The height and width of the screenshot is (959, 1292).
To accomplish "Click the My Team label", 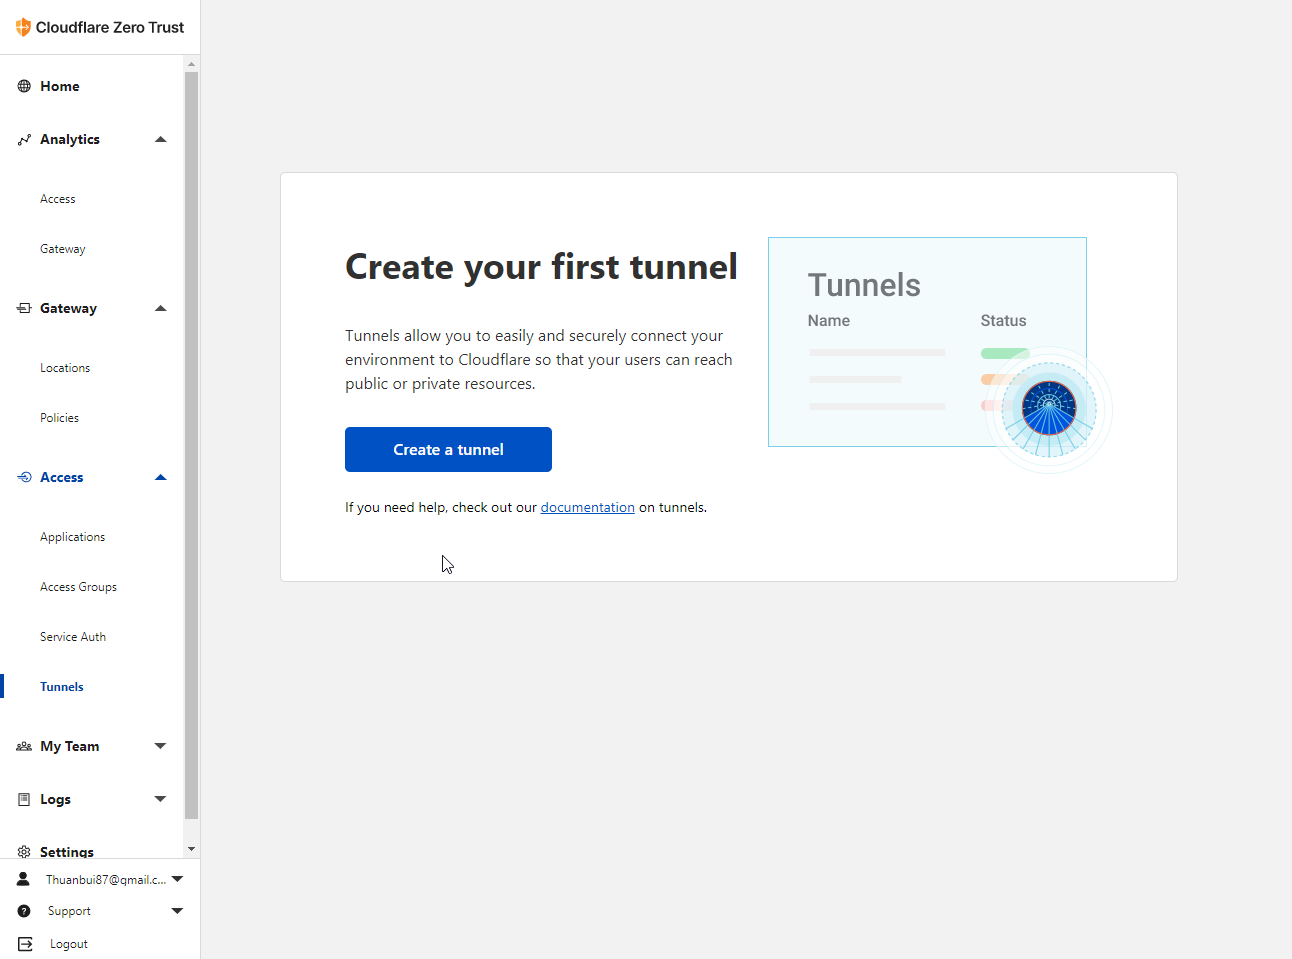I will point(70,746).
